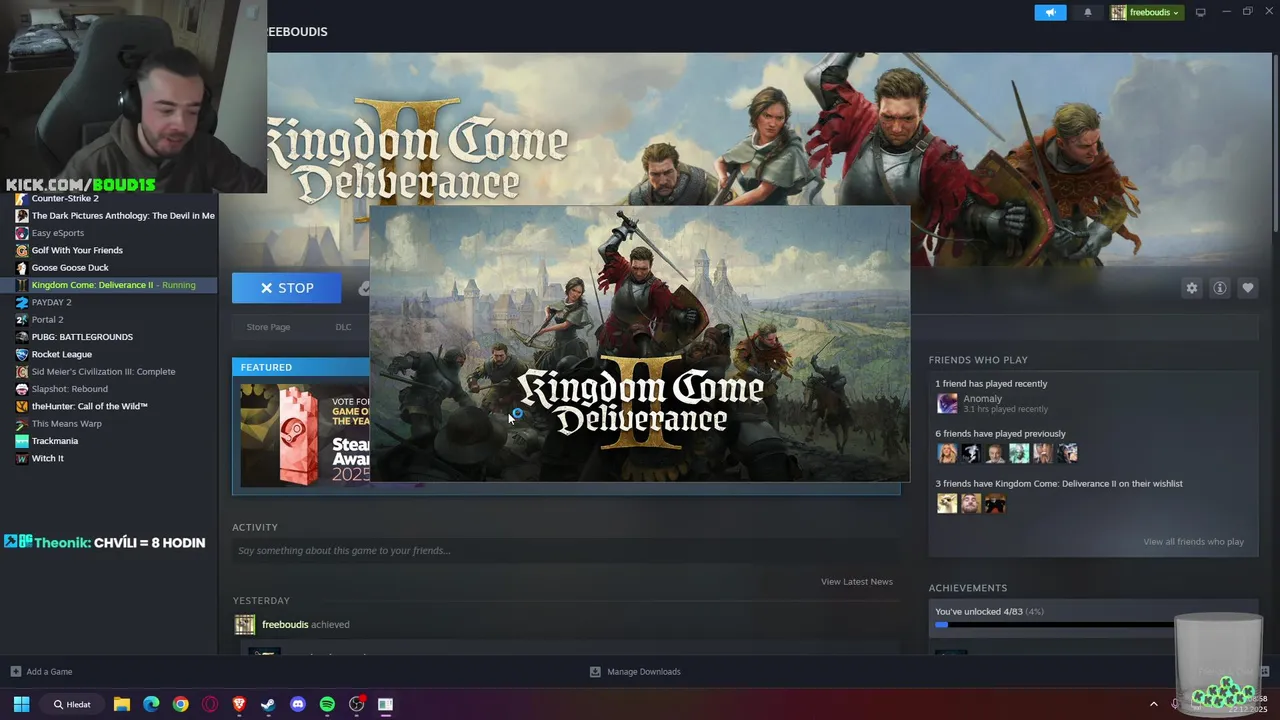The image size is (1280, 720).
Task: Click Anomaly's friend avatar
Action: (x=947, y=403)
